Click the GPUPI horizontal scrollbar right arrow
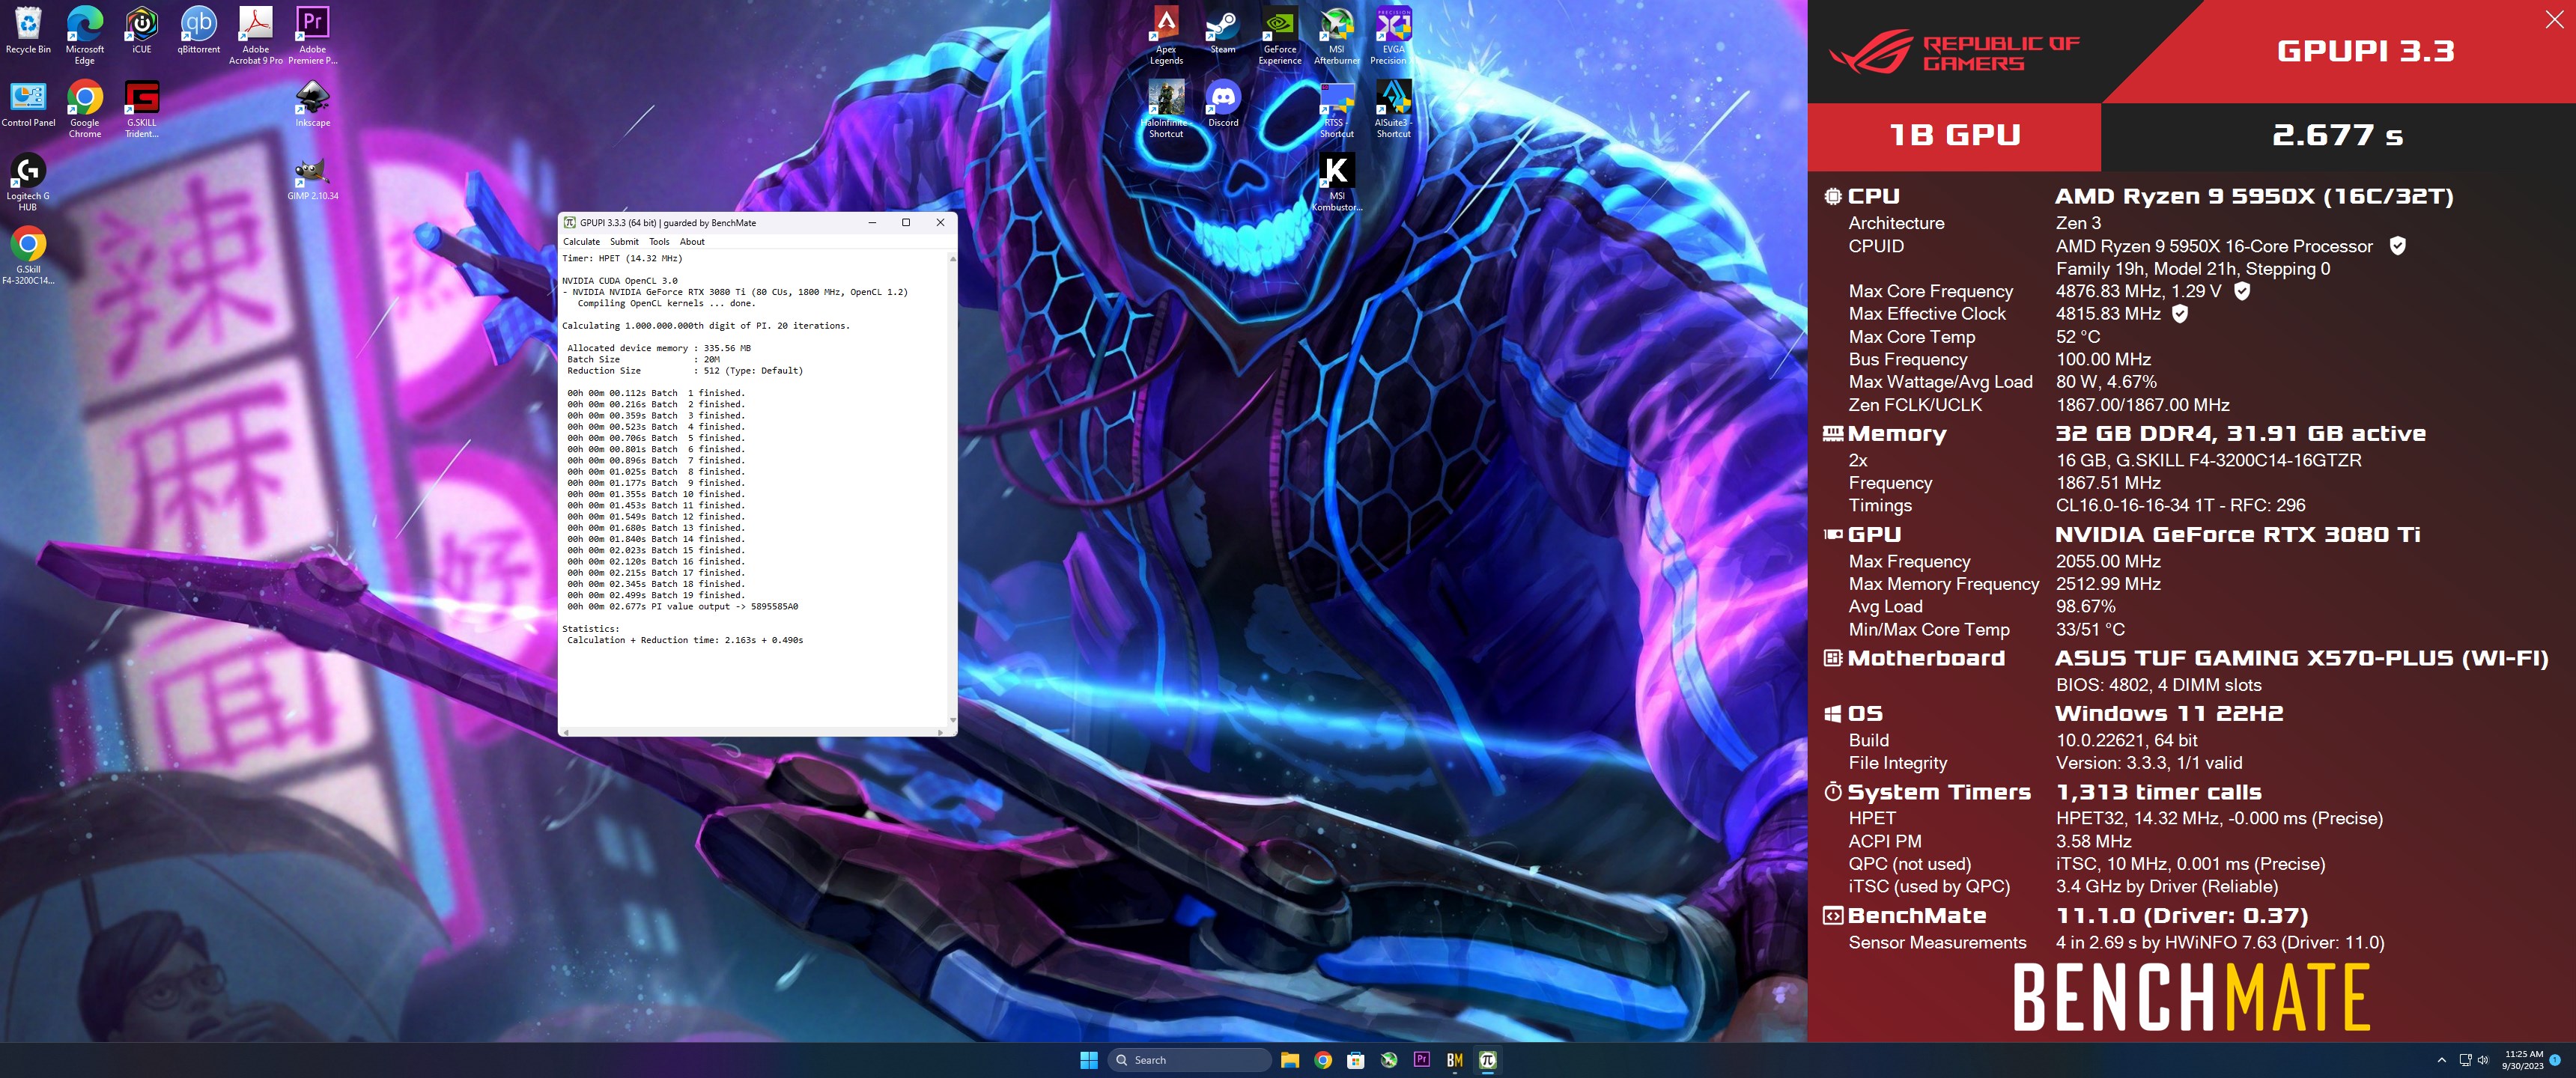 point(941,732)
